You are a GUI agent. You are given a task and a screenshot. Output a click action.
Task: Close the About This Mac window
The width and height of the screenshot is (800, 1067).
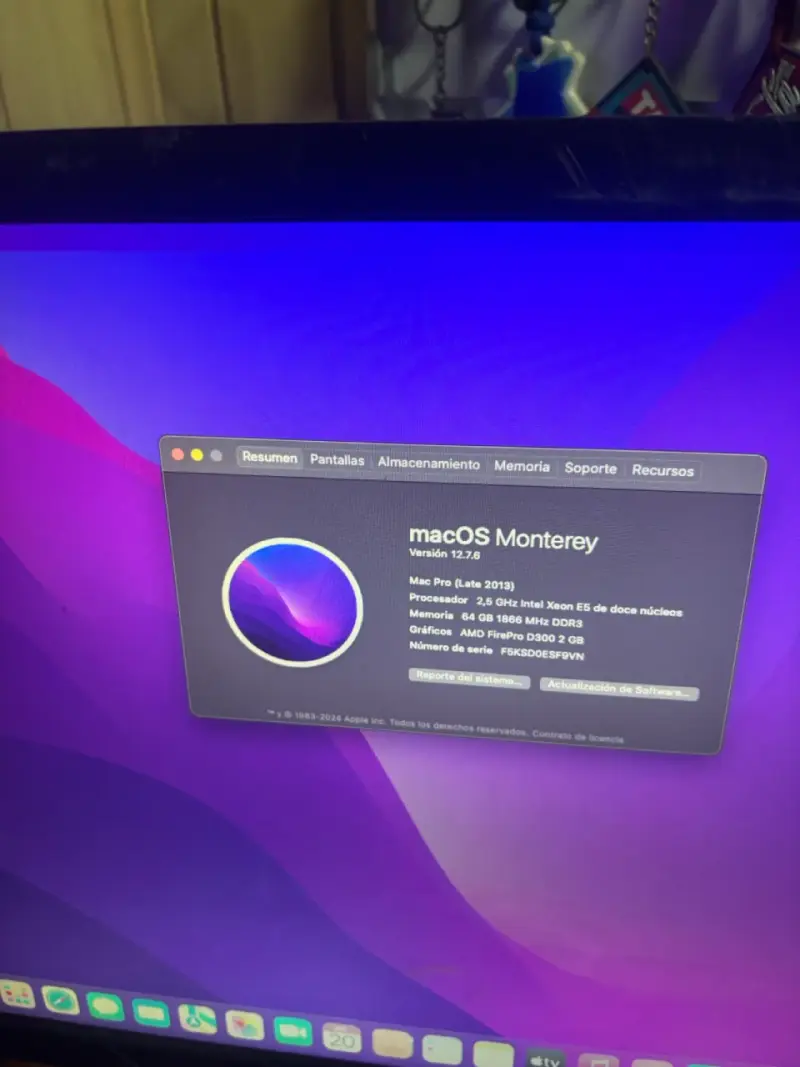pos(178,454)
